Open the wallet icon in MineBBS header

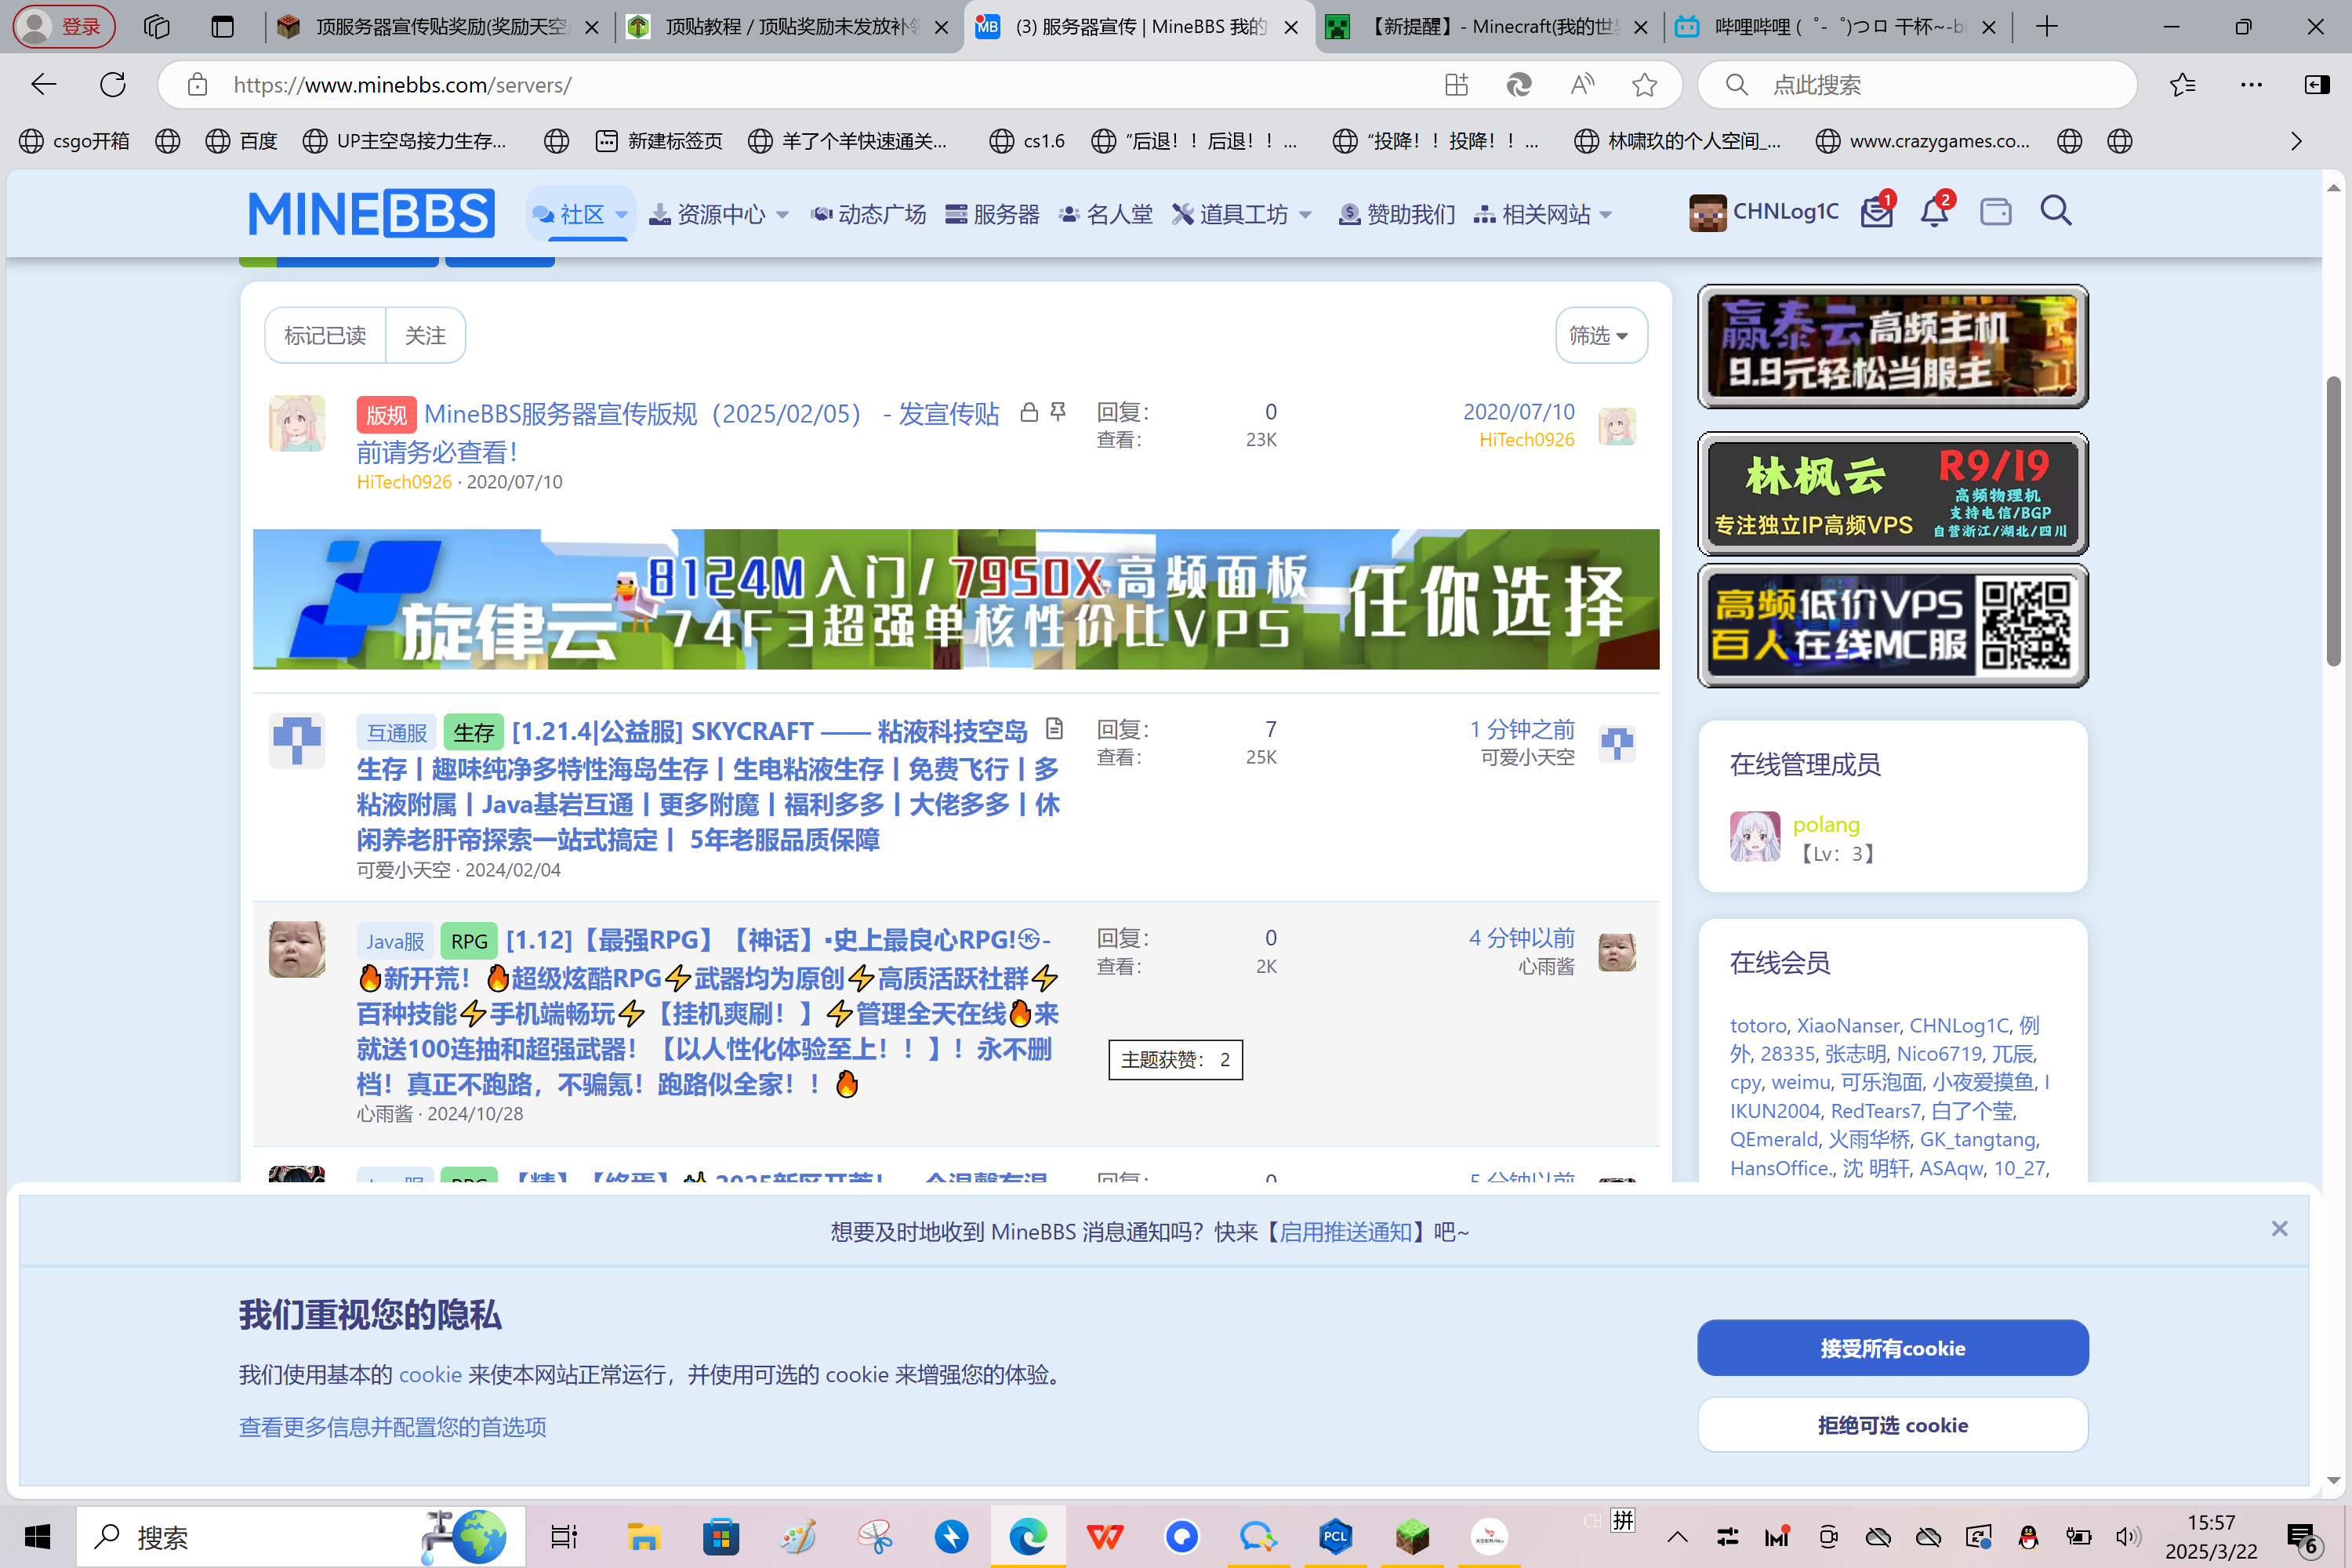pyautogui.click(x=1995, y=212)
